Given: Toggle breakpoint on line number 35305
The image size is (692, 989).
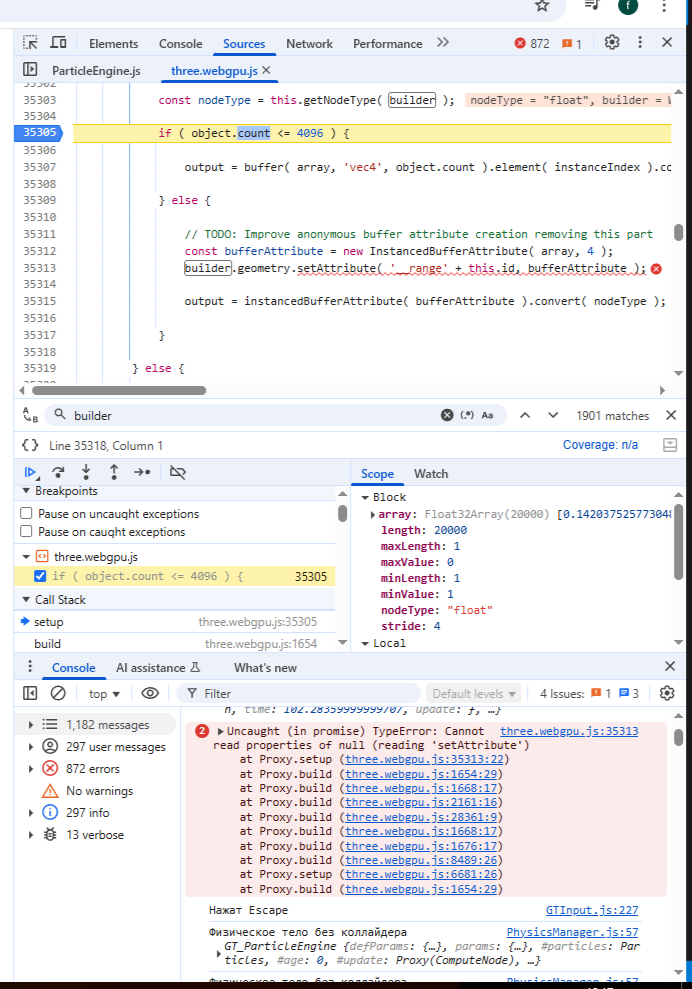Looking at the screenshot, I should pyautogui.click(x=40, y=132).
